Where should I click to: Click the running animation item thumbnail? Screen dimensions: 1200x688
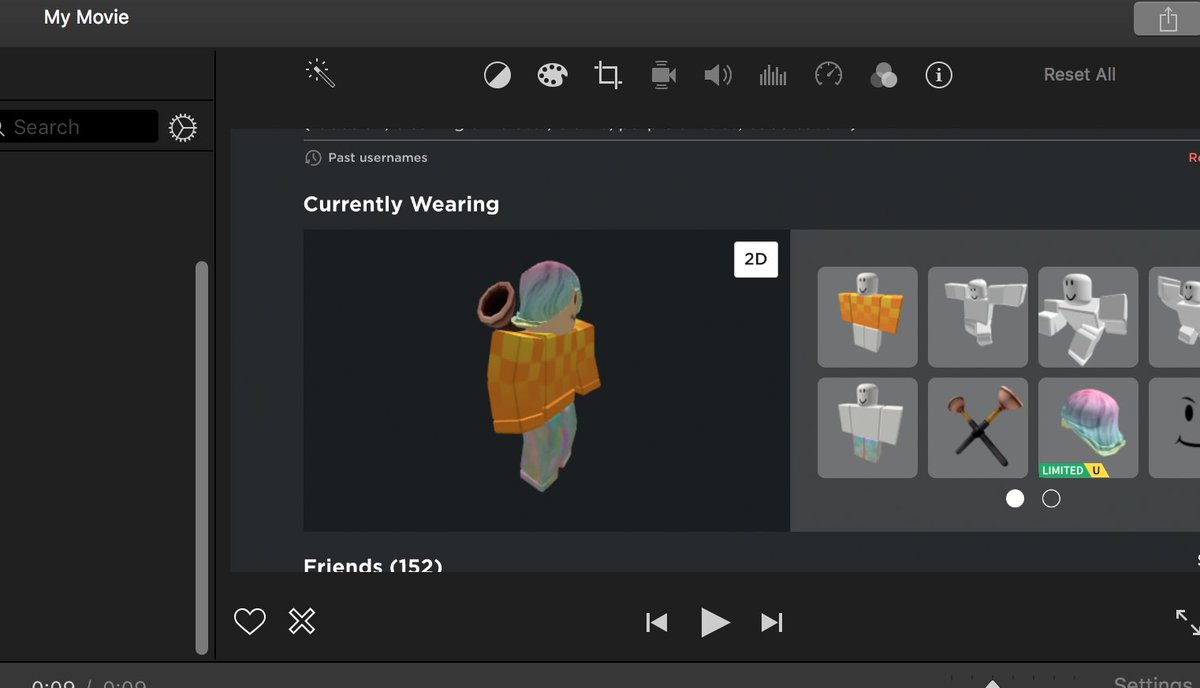click(x=1088, y=317)
